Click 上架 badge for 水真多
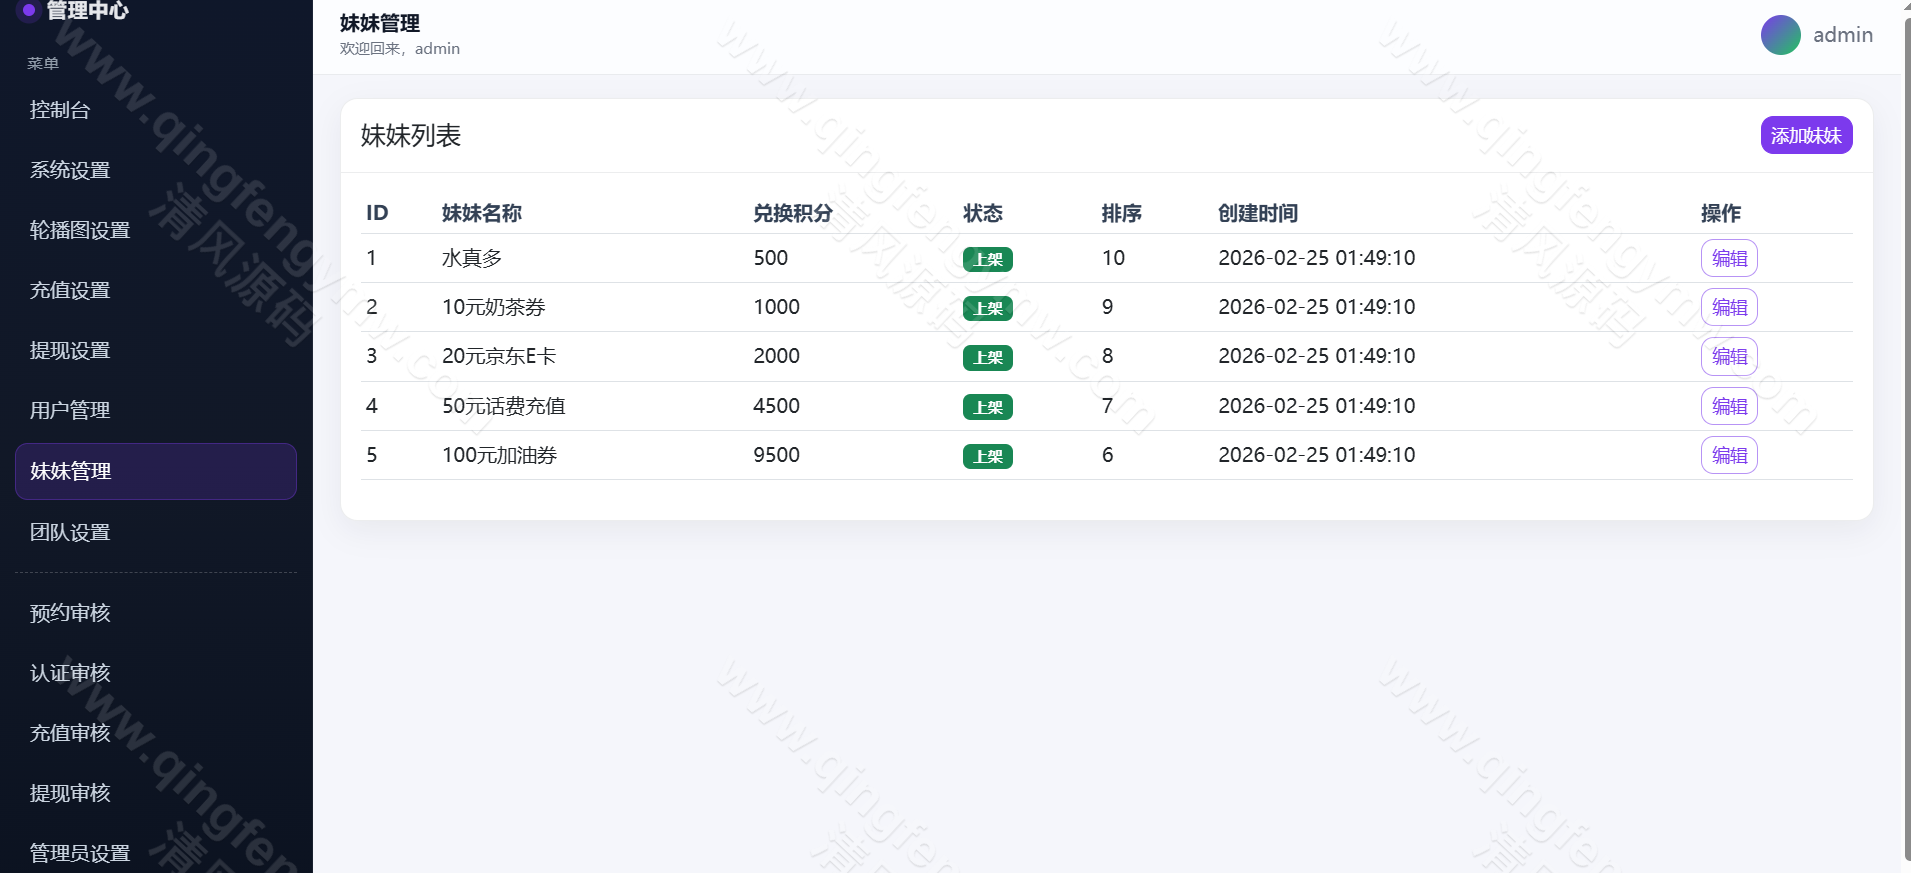 (988, 259)
